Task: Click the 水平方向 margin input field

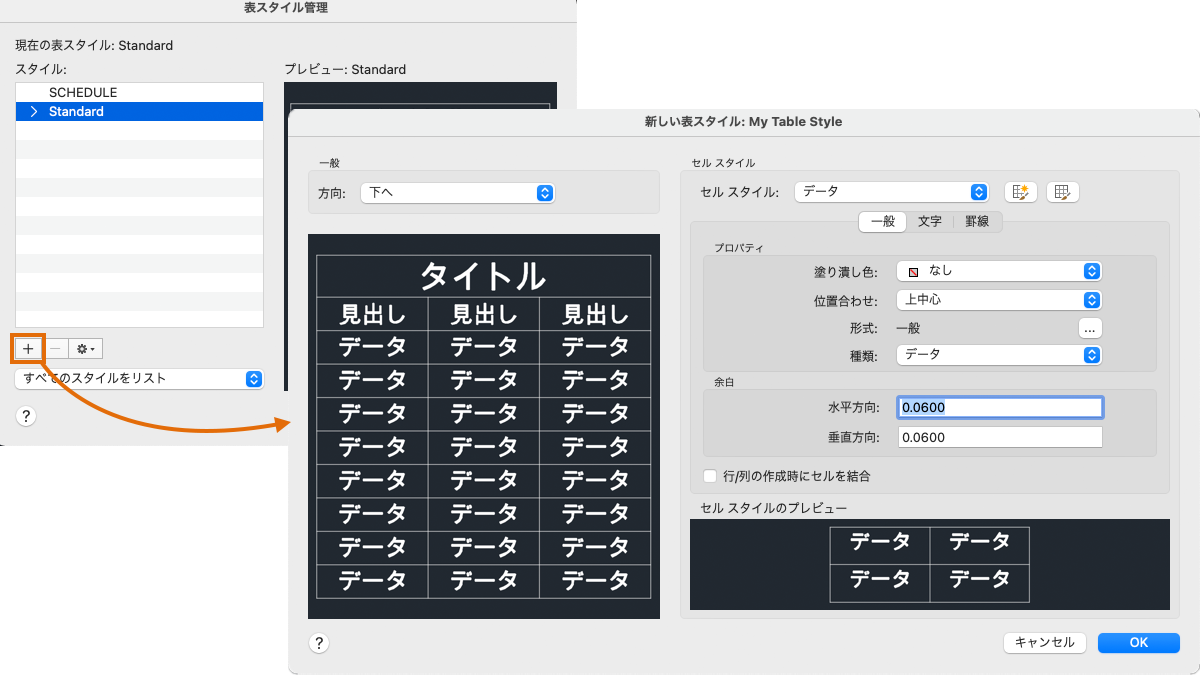Action: point(1000,407)
